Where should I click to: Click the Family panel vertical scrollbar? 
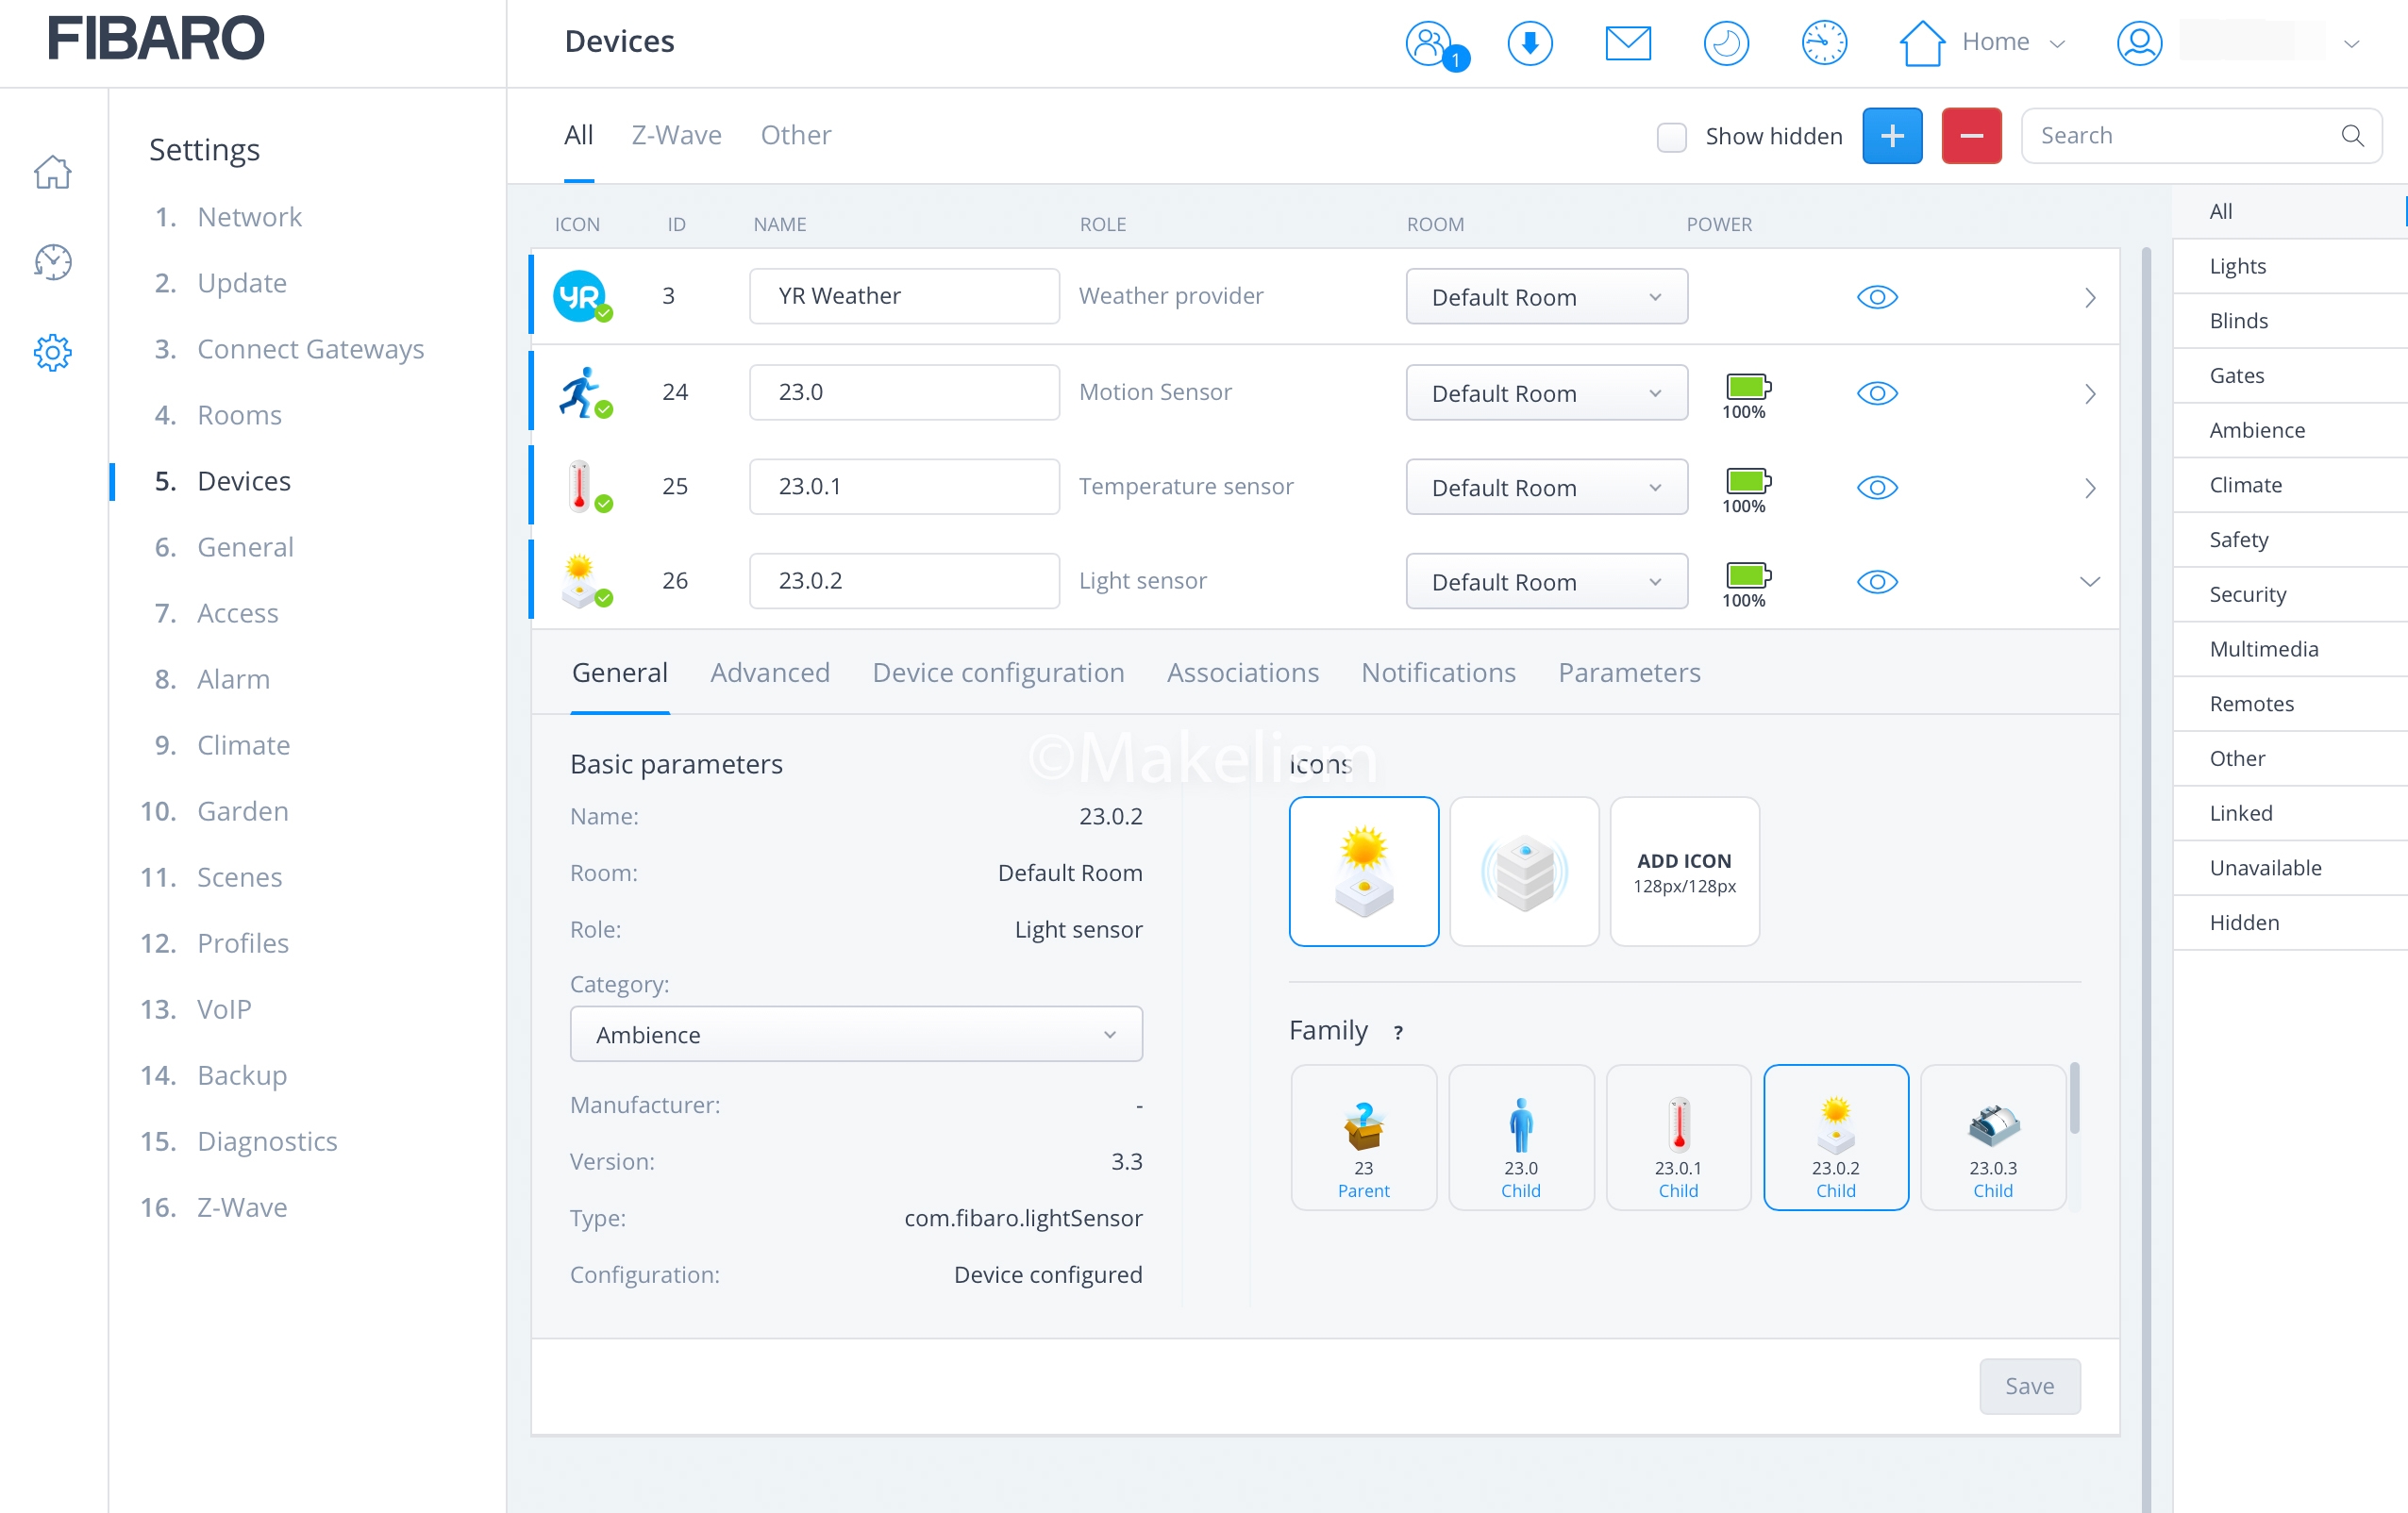[x=2074, y=1100]
